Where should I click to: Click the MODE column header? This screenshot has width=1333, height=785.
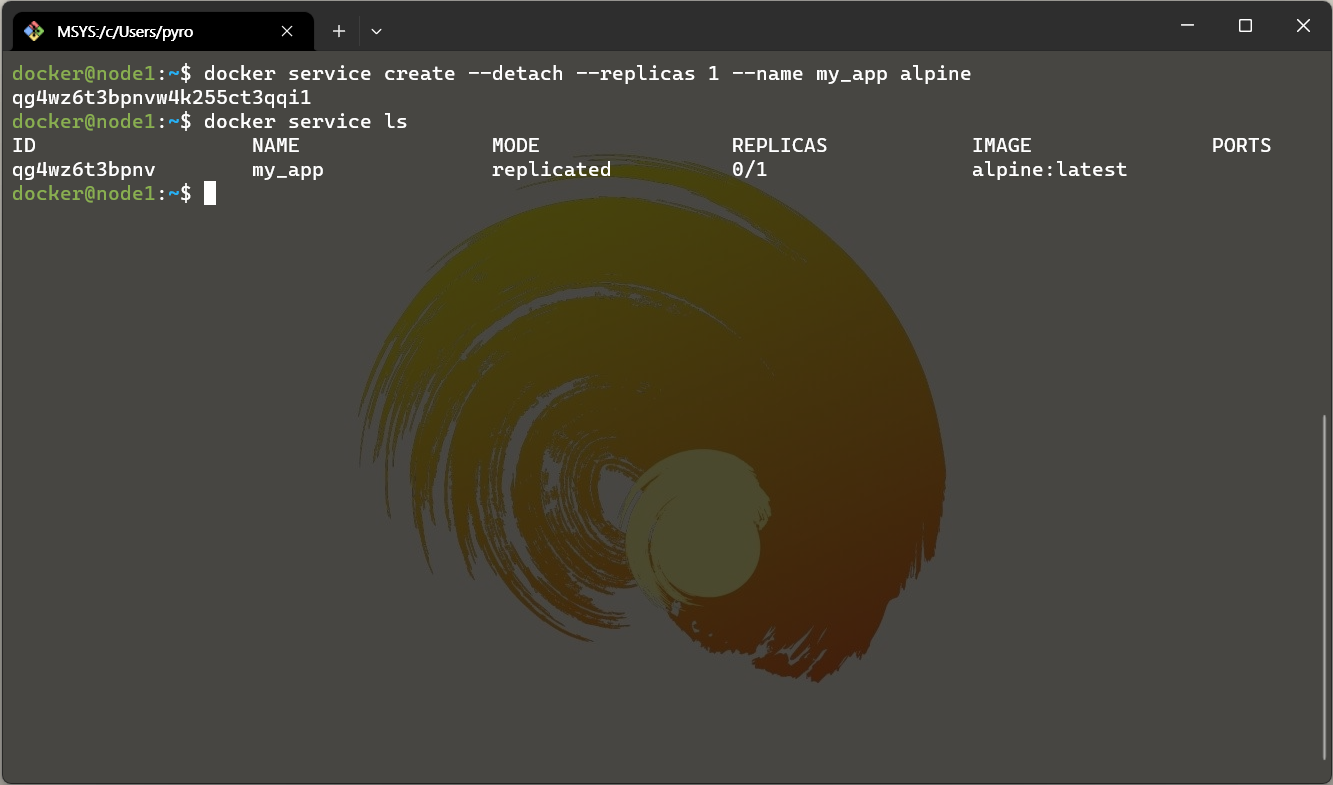coord(516,145)
